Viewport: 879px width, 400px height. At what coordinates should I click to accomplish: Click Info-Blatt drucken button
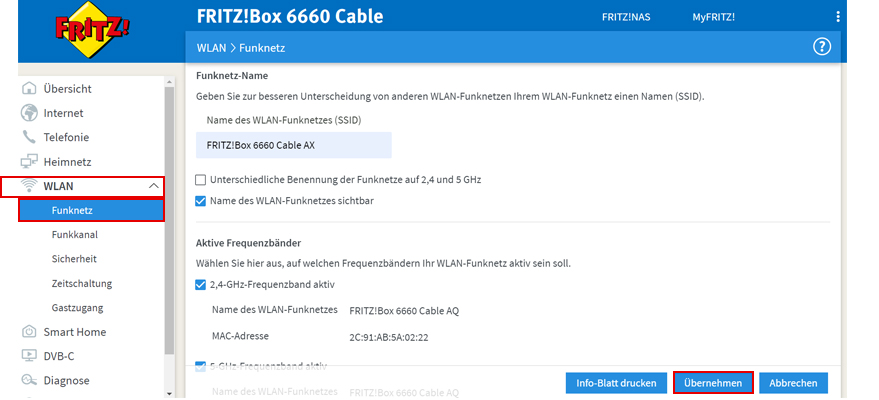point(616,383)
